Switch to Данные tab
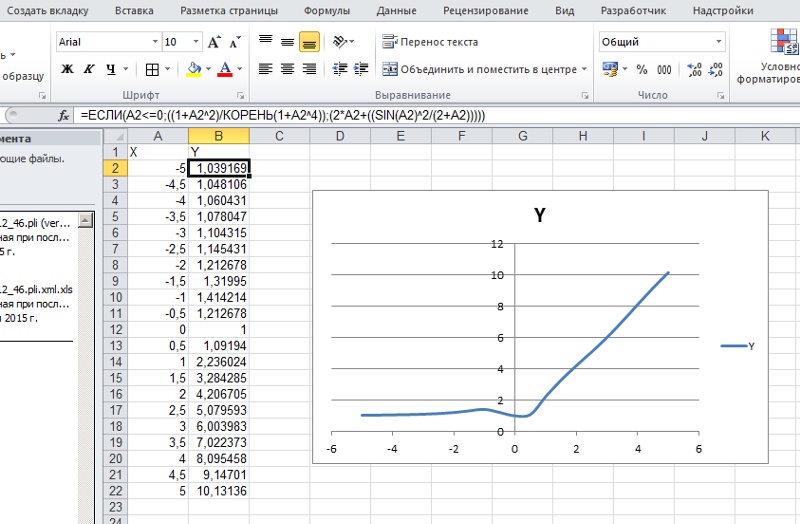This screenshot has height=524, width=800. coord(396,11)
